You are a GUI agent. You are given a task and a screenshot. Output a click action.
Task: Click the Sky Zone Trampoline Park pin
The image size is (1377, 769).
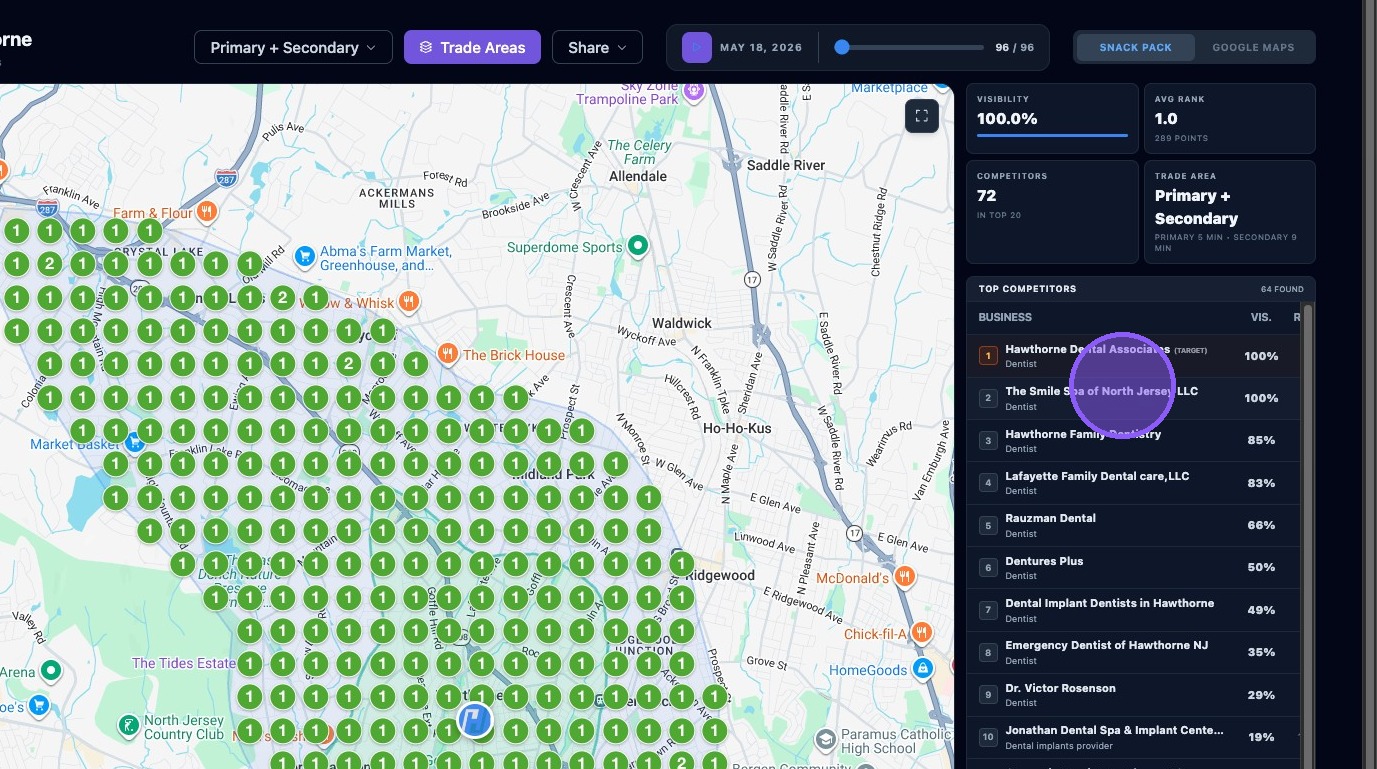click(694, 93)
